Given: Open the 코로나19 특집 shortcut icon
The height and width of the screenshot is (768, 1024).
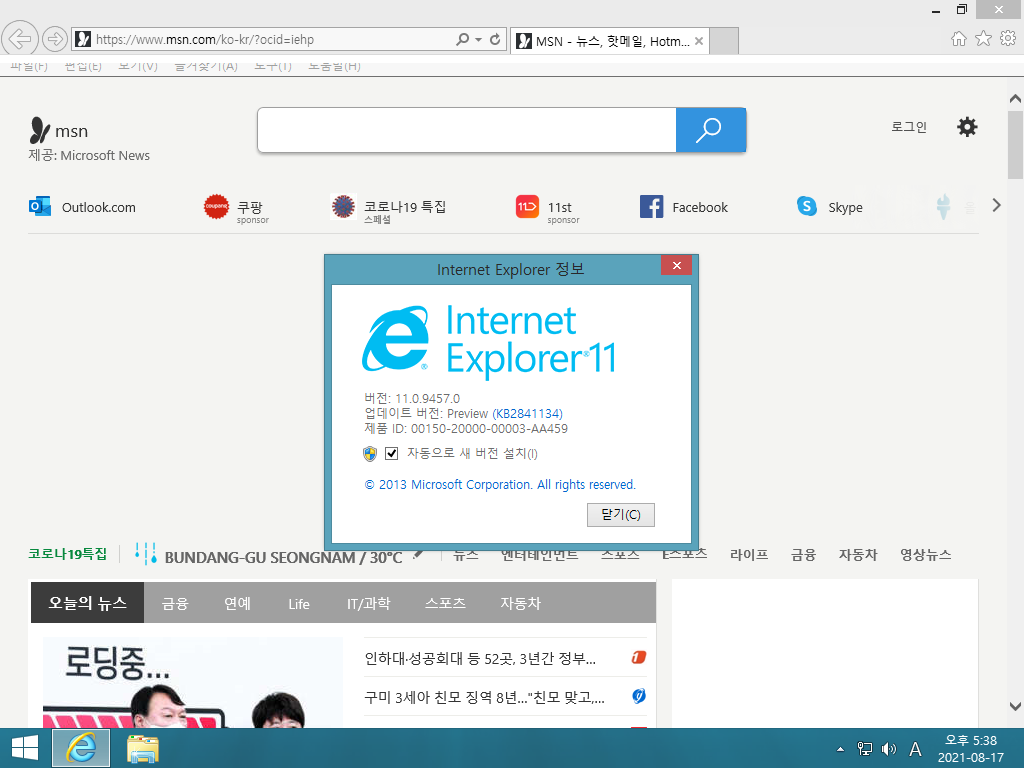Looking at the screenshot, I should (343, 207).
